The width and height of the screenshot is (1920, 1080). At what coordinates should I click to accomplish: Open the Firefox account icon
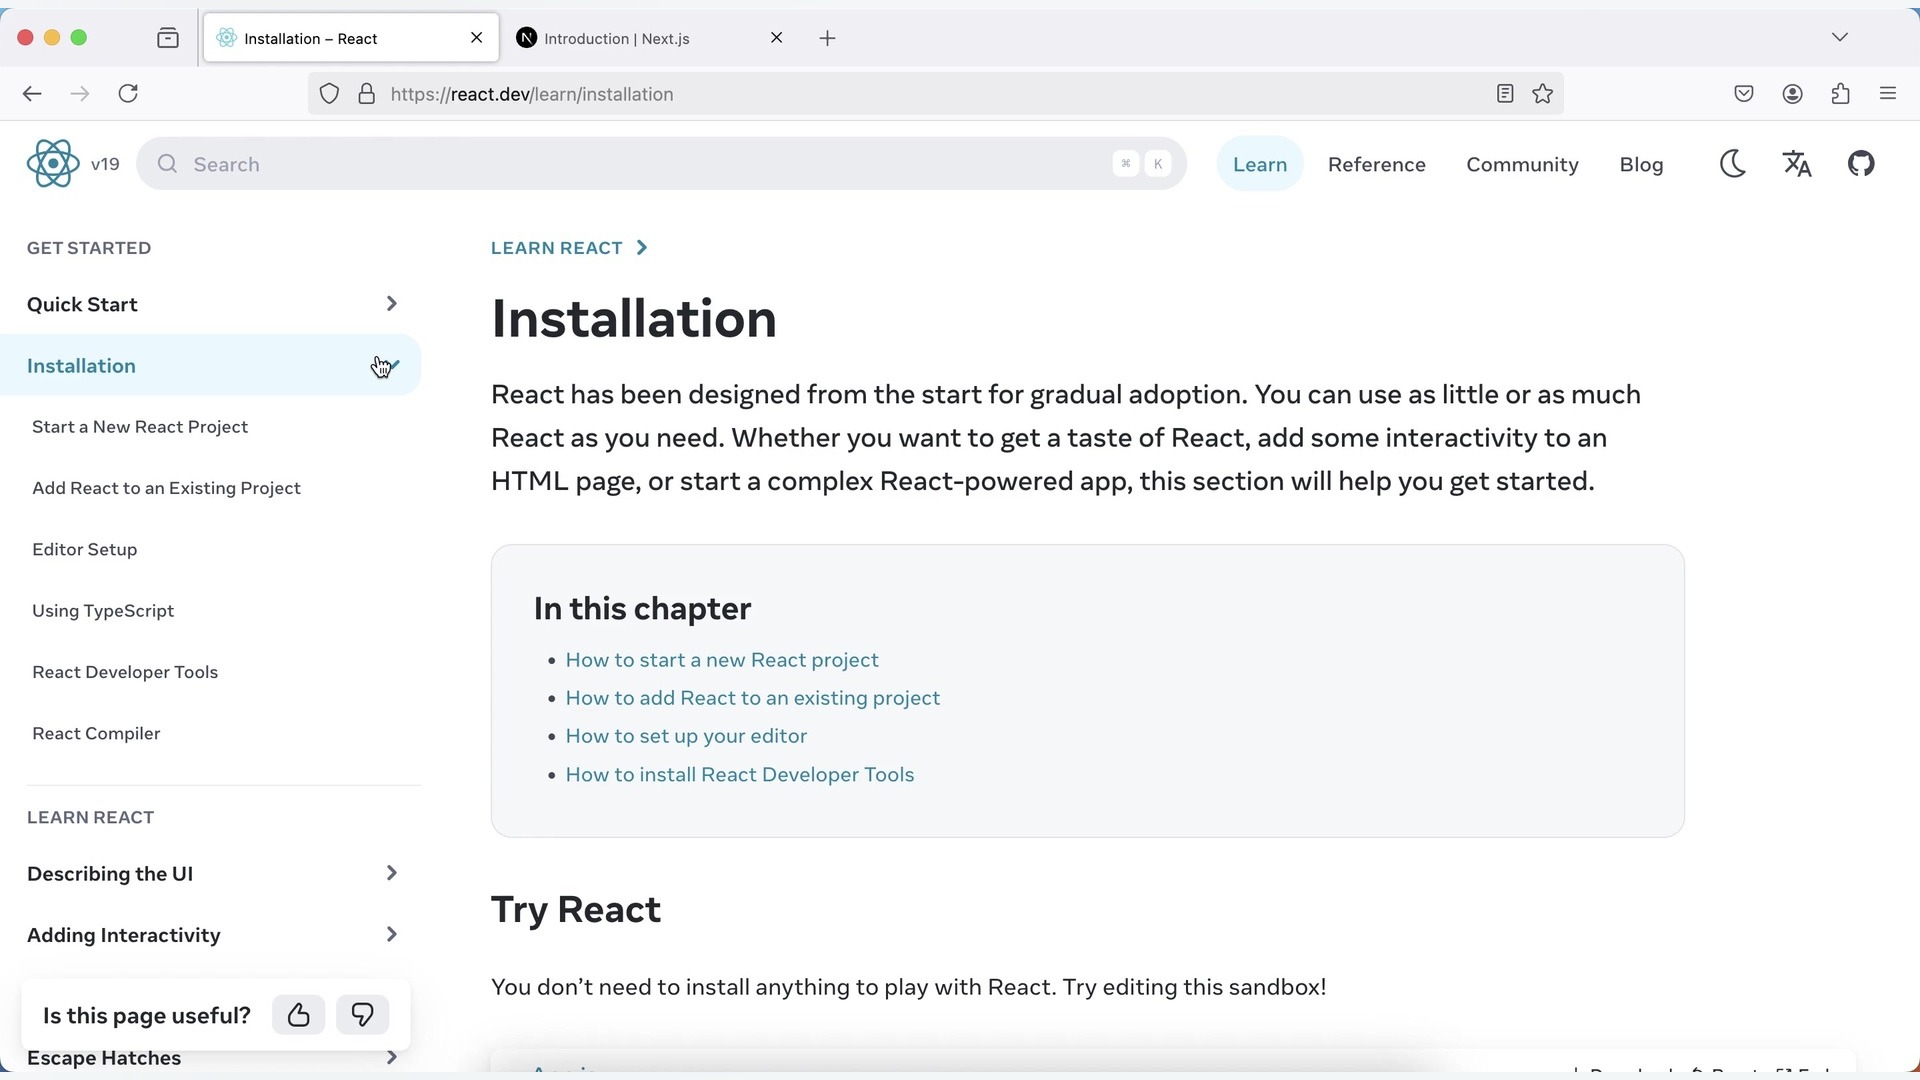1792,94
